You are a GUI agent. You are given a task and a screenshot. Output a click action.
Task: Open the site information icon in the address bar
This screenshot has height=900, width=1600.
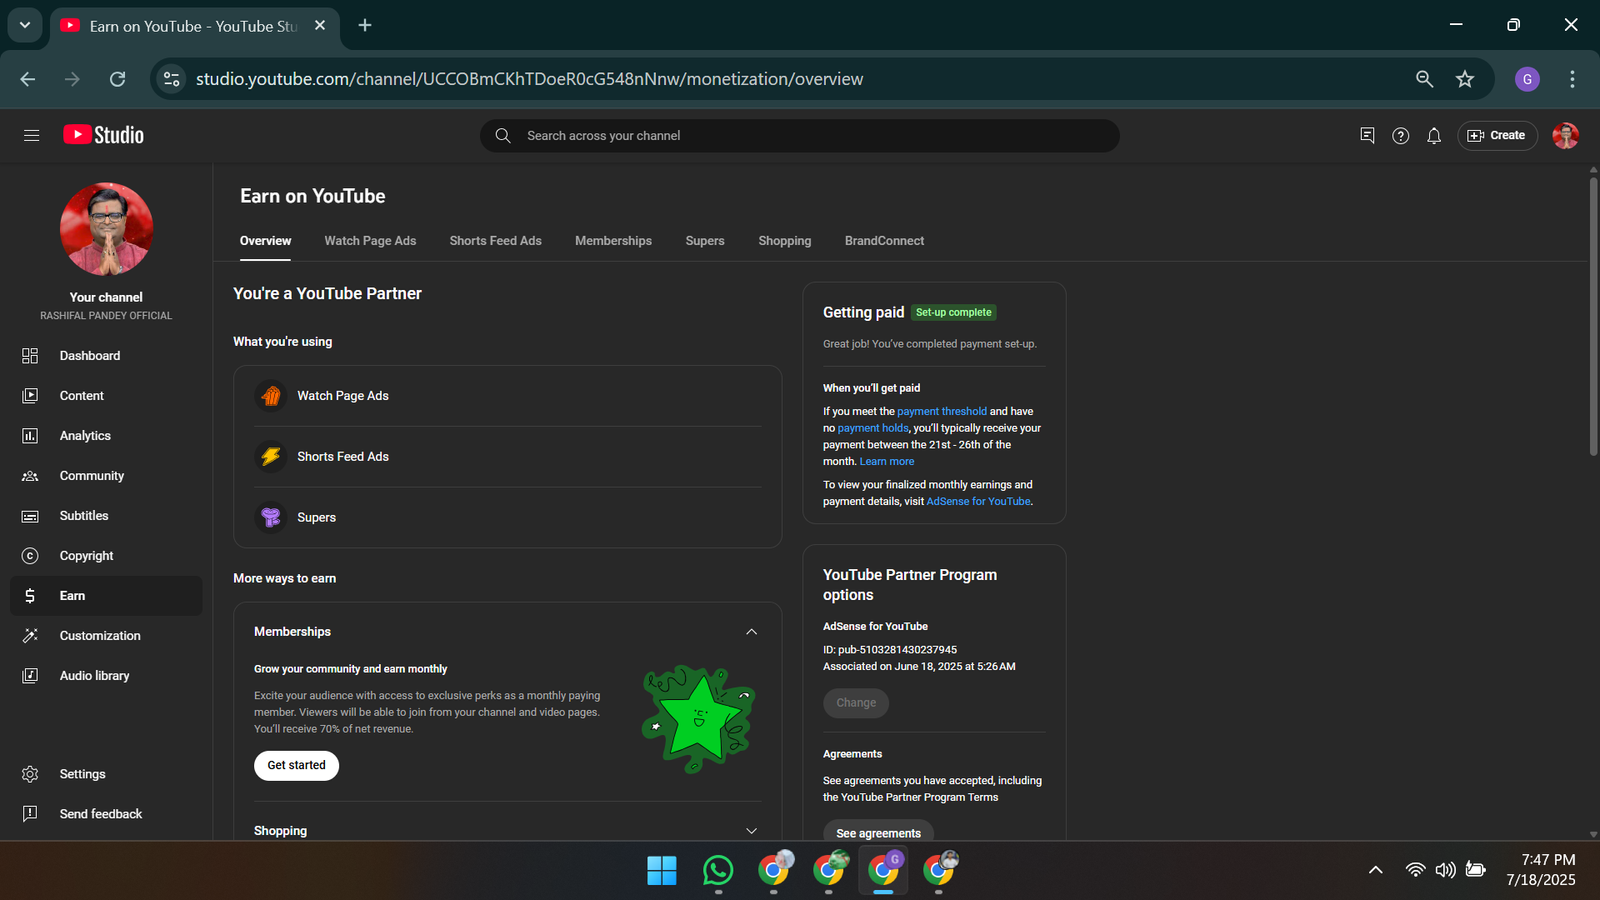click(x=172, y=79)
